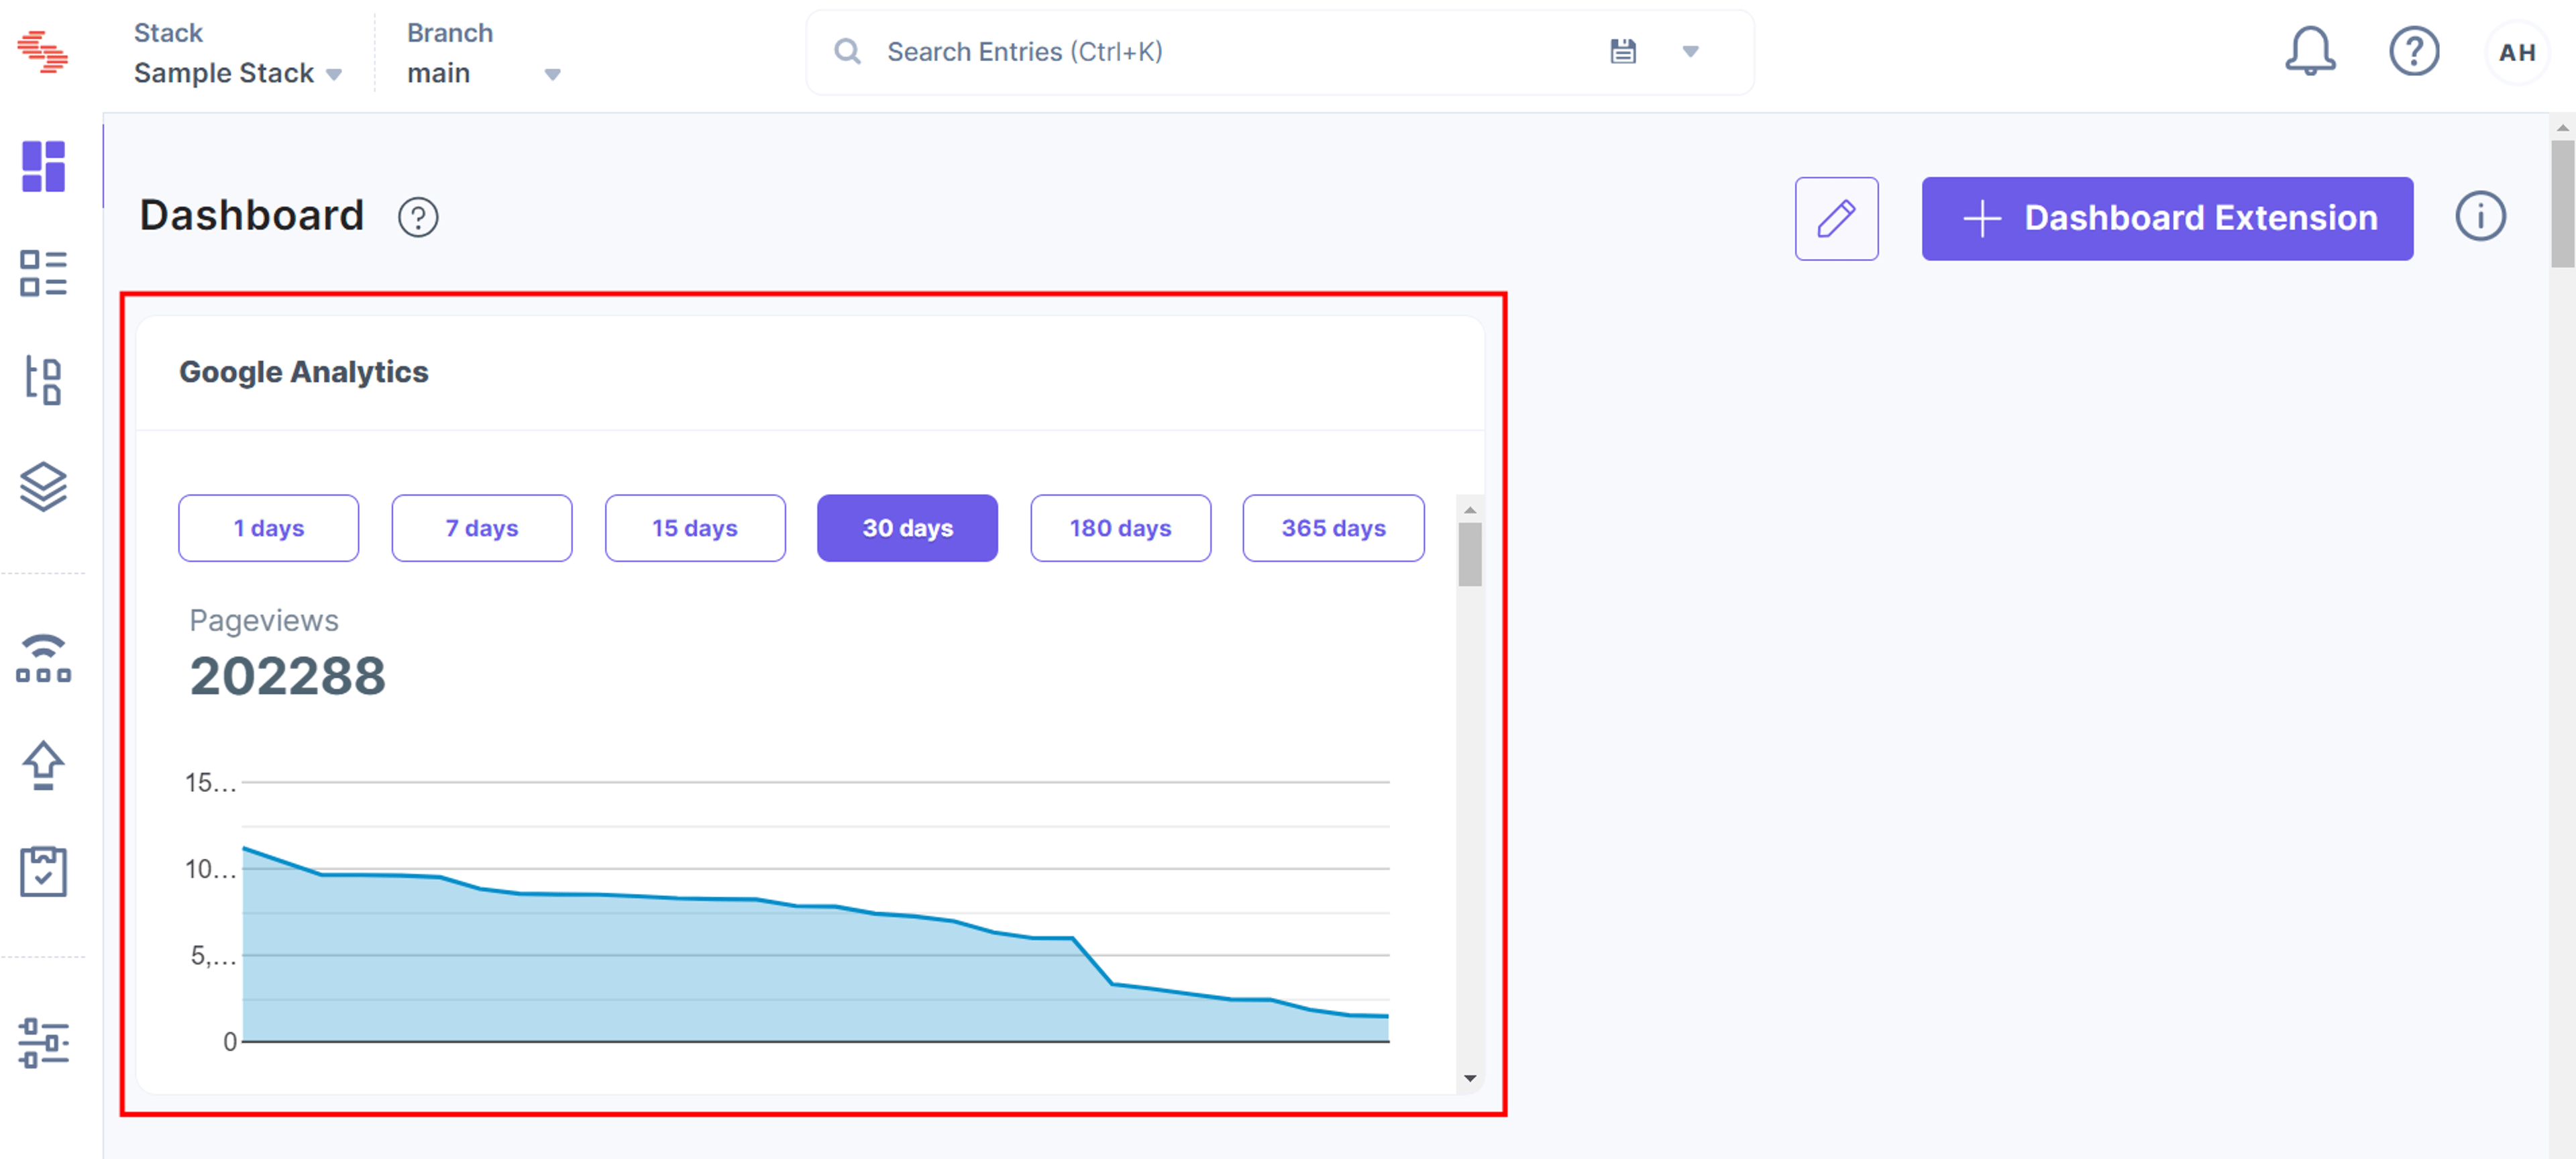This screenshot has width=2576, height=1159.
Task: Open the Sample Stack dropdown
Action: [238, 73]
